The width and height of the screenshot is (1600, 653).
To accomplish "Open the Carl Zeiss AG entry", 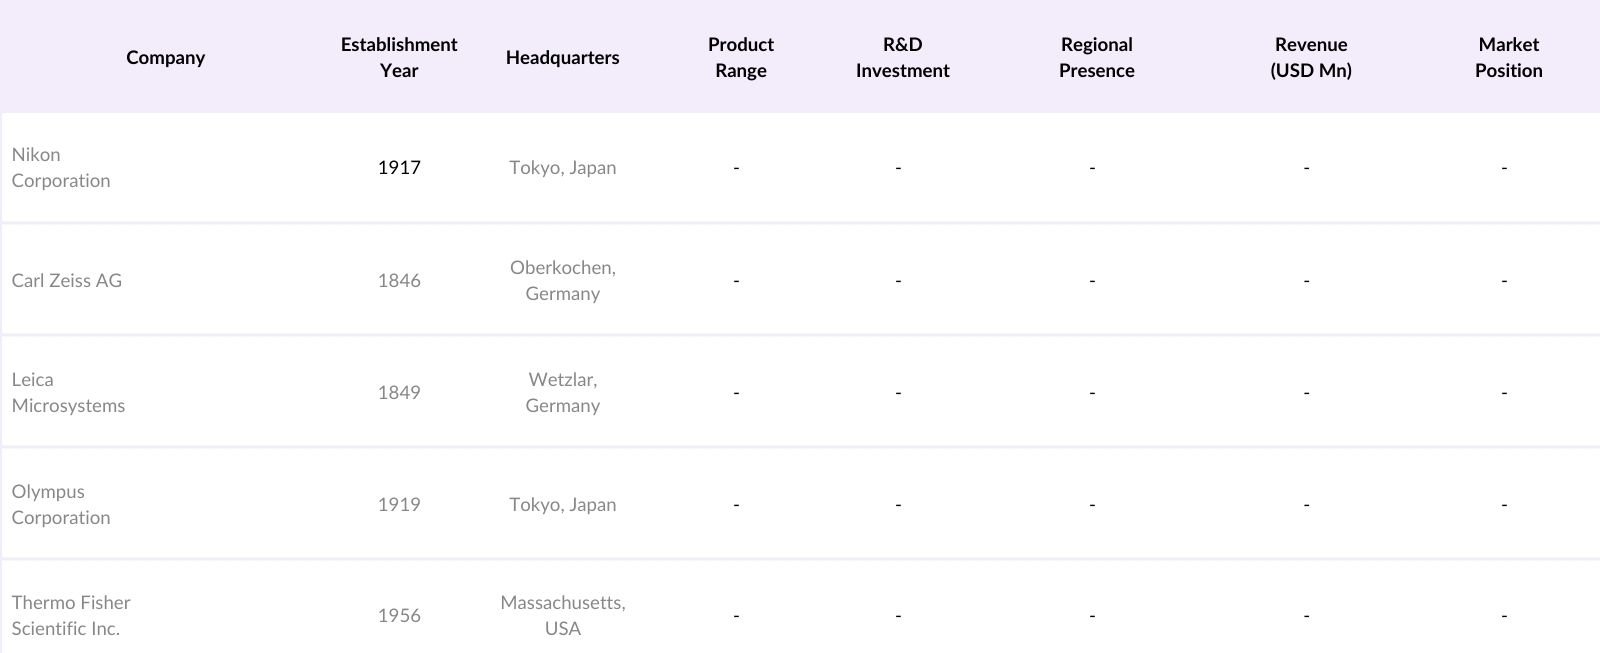I will coord(67,280).
